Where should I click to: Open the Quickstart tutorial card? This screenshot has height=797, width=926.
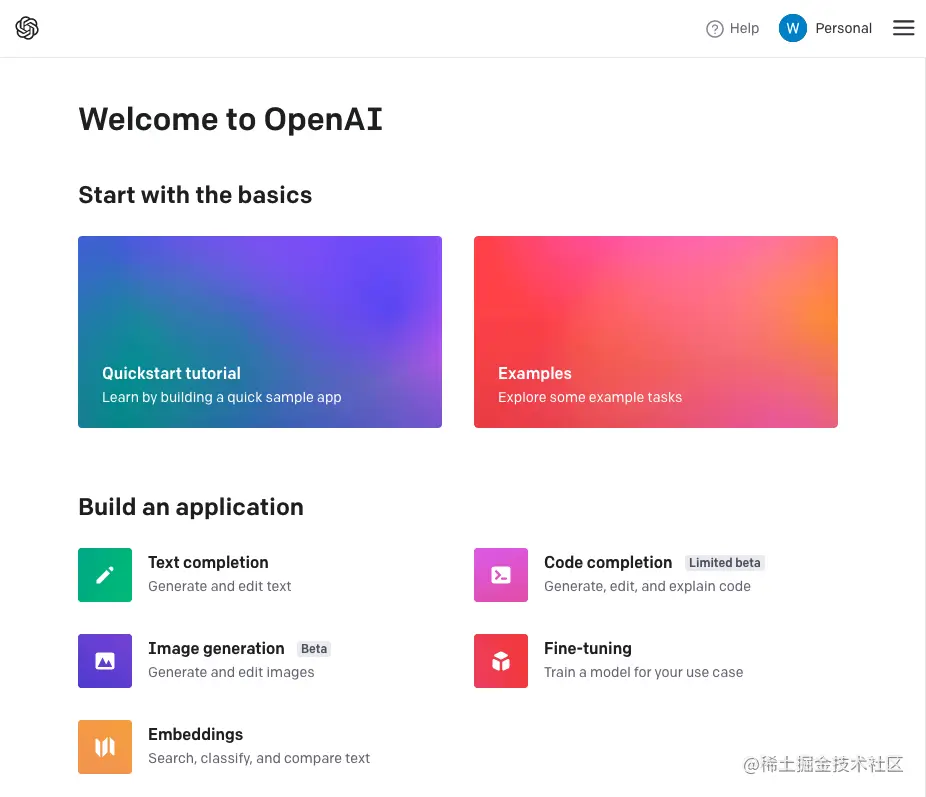[x=260, y=332]
